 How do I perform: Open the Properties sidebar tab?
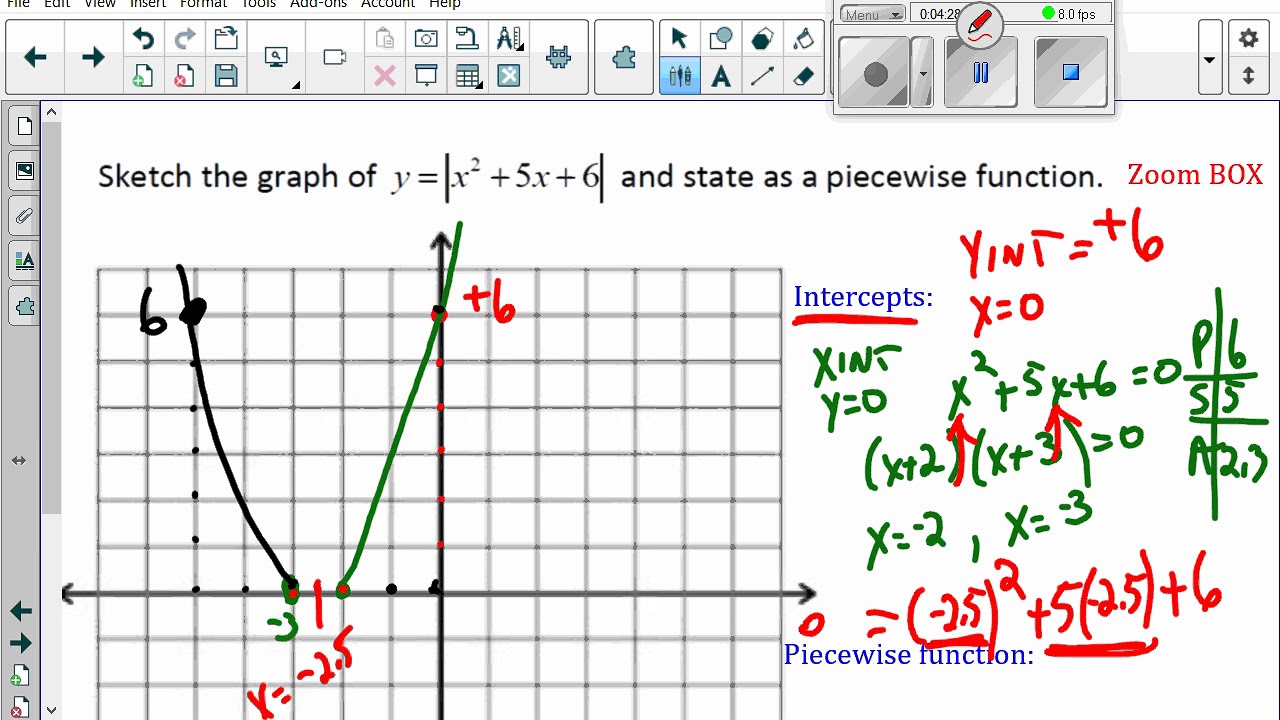(x=24, y=262)
